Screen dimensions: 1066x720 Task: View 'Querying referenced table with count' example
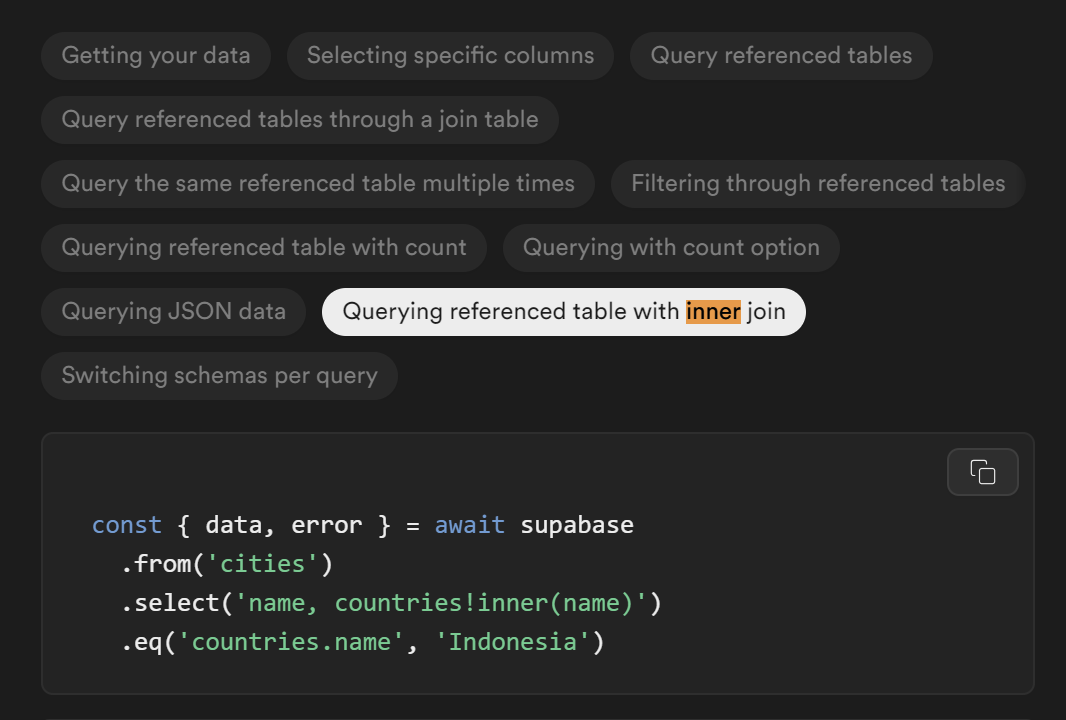tap(264, 247)
